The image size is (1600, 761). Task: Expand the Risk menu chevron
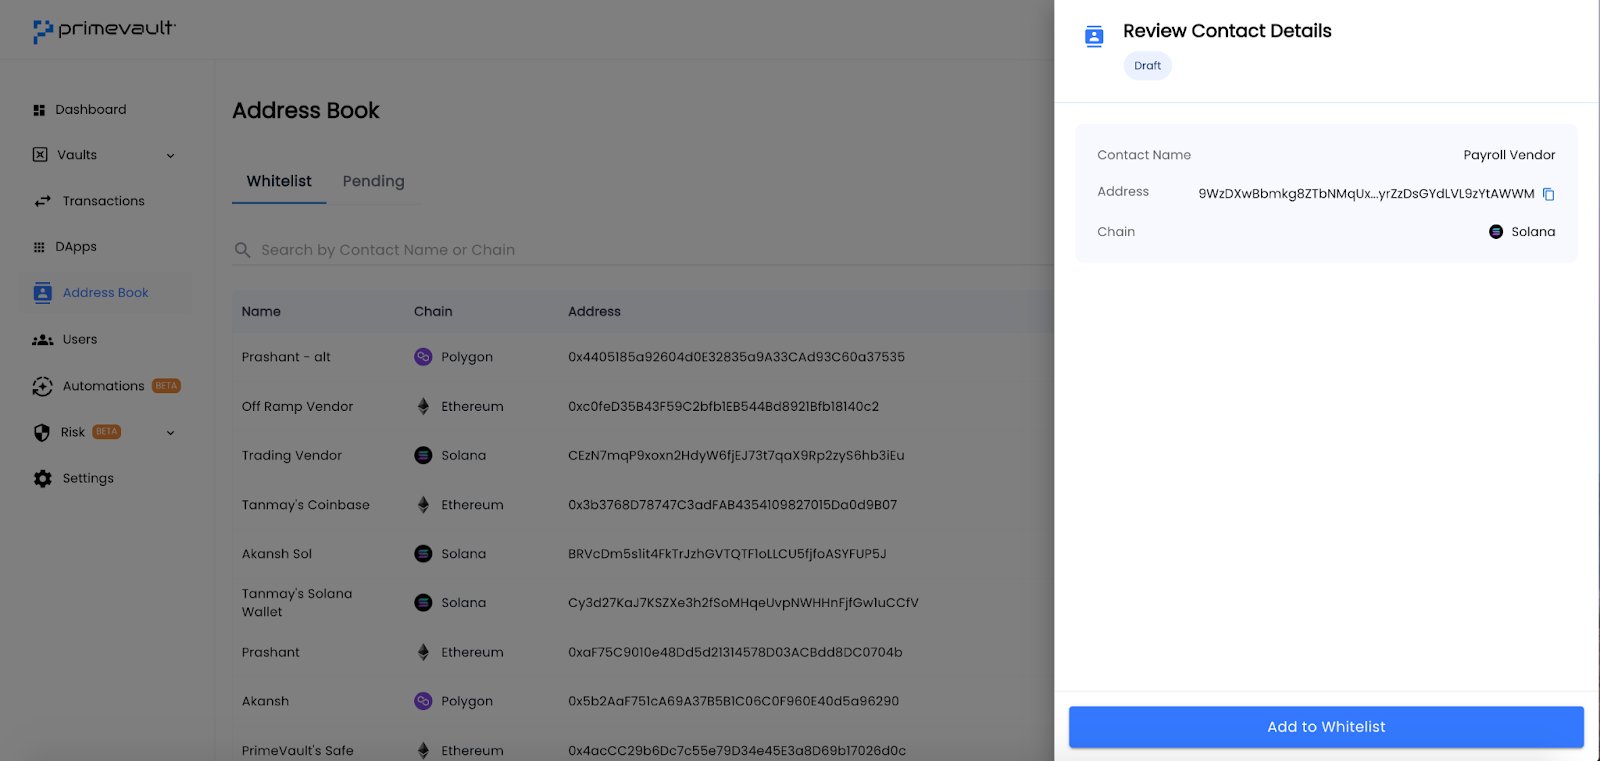pyautogui.click(x=170, y=433)
